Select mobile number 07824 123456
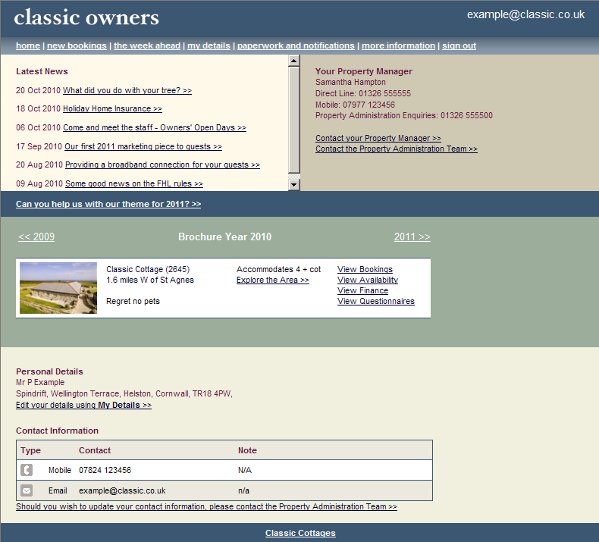This screenshot has height=542, width=599. pyautogui.click(x=105, y=470)
